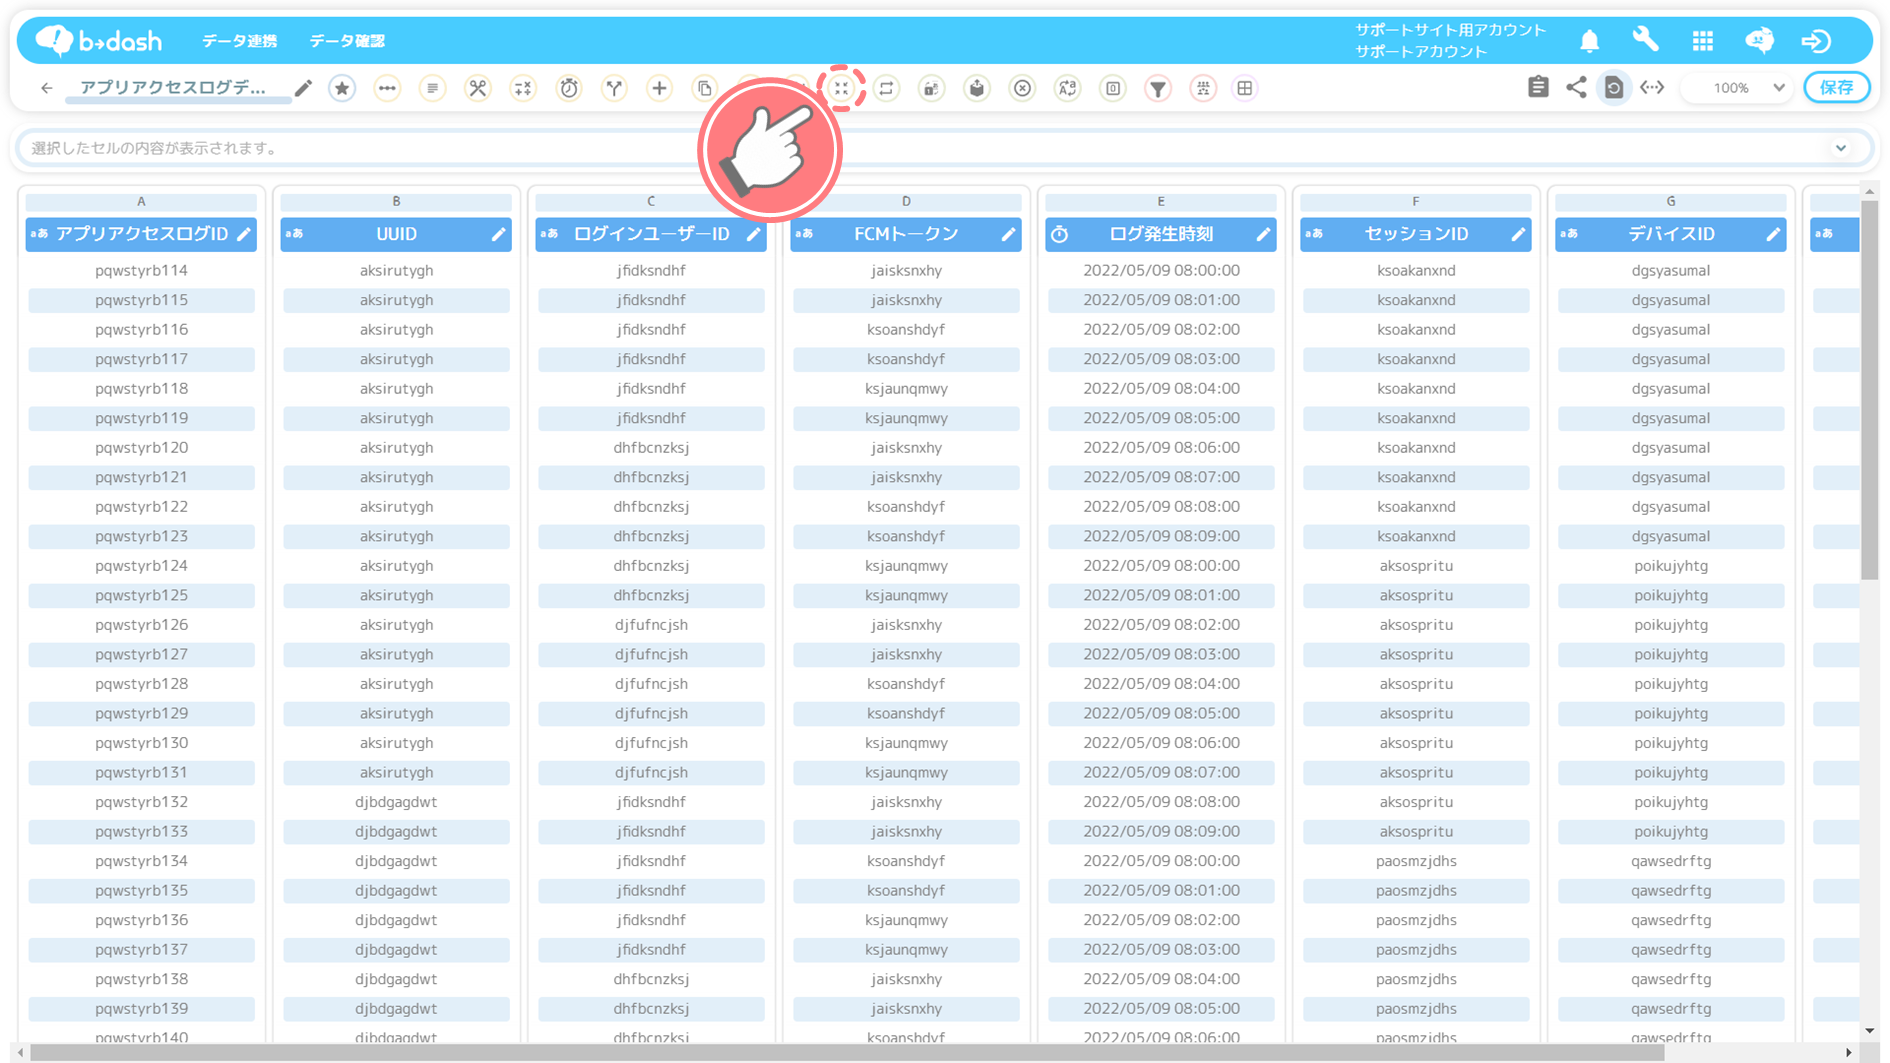Click the locked blocks toolbar icon
1890x1063 pixels.
931,88
